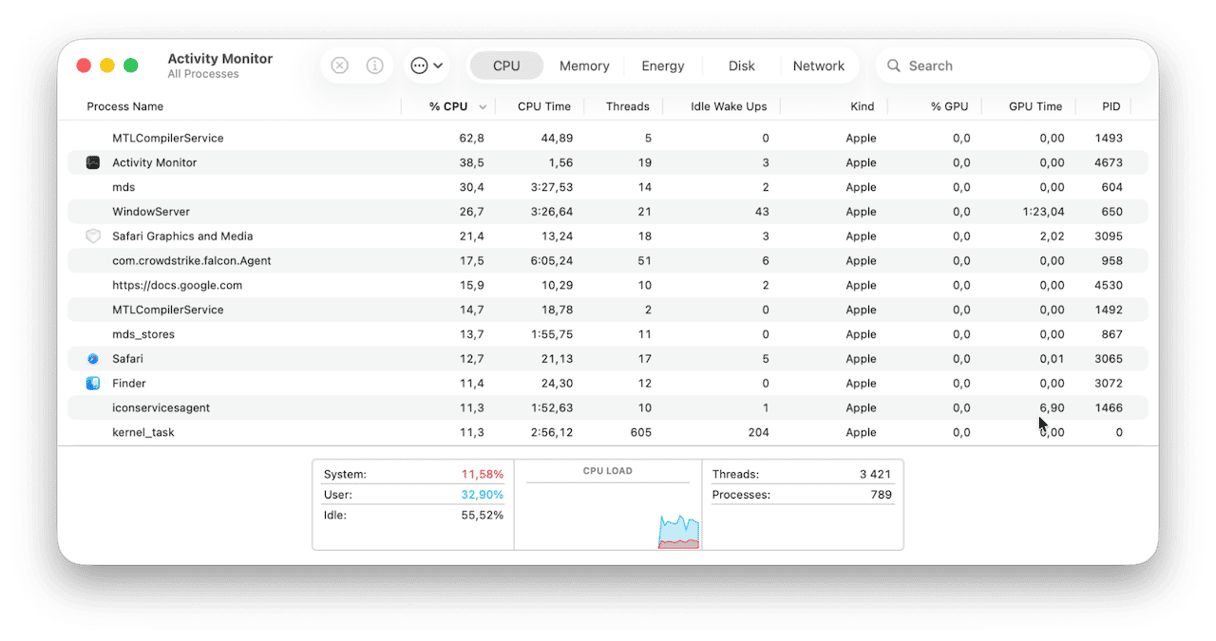Screen dimensions: 1216x641
Task: Click the 605 threads value for kernel_task
Action: [x=641, y=433]
